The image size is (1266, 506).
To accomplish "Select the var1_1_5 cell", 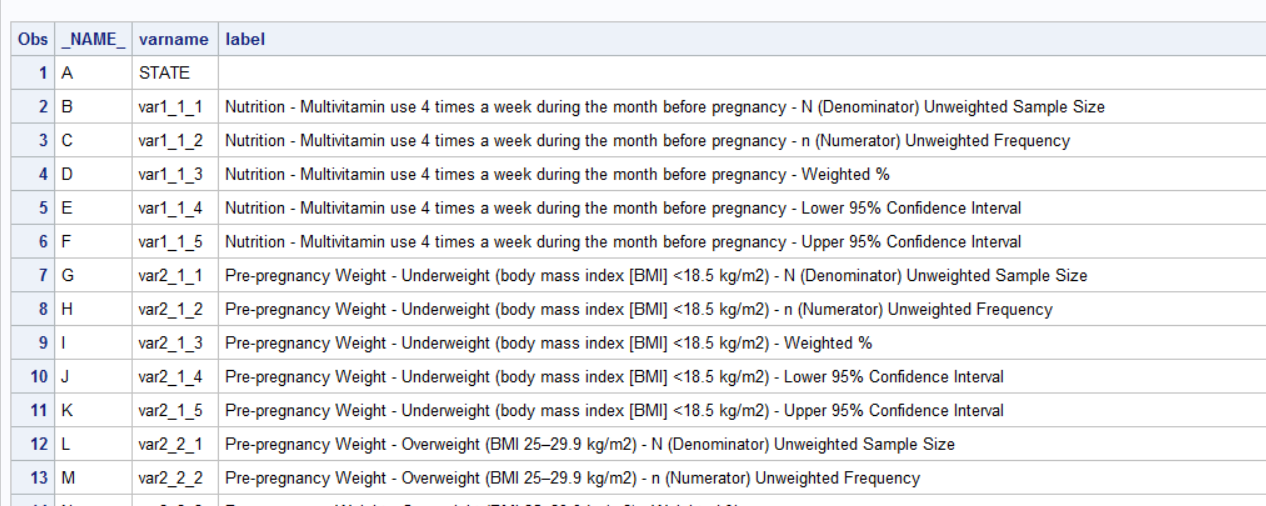I will [170, 242].
